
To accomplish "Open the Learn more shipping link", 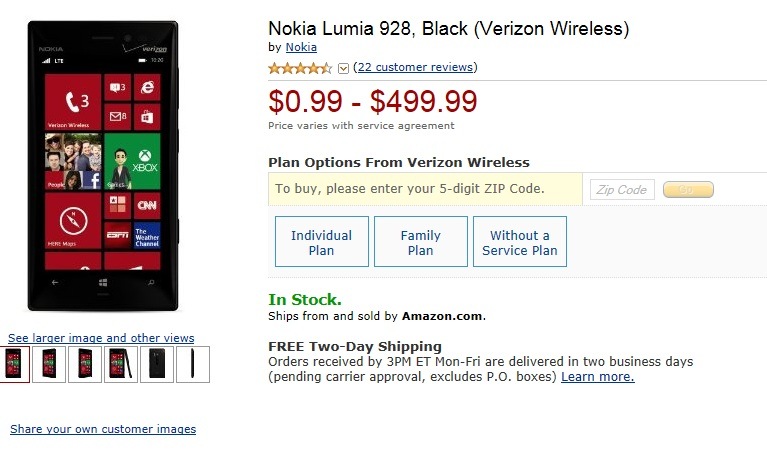I will (597, 377).
